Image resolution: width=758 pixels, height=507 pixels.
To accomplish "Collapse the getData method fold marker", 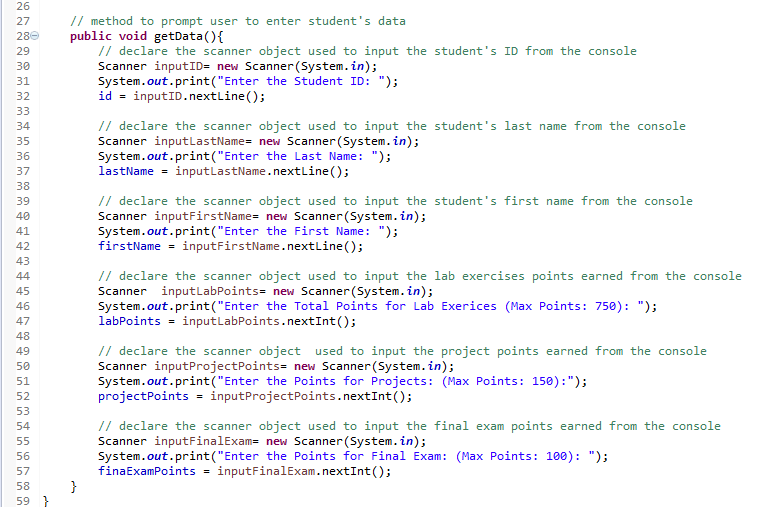I will [37, 36].
